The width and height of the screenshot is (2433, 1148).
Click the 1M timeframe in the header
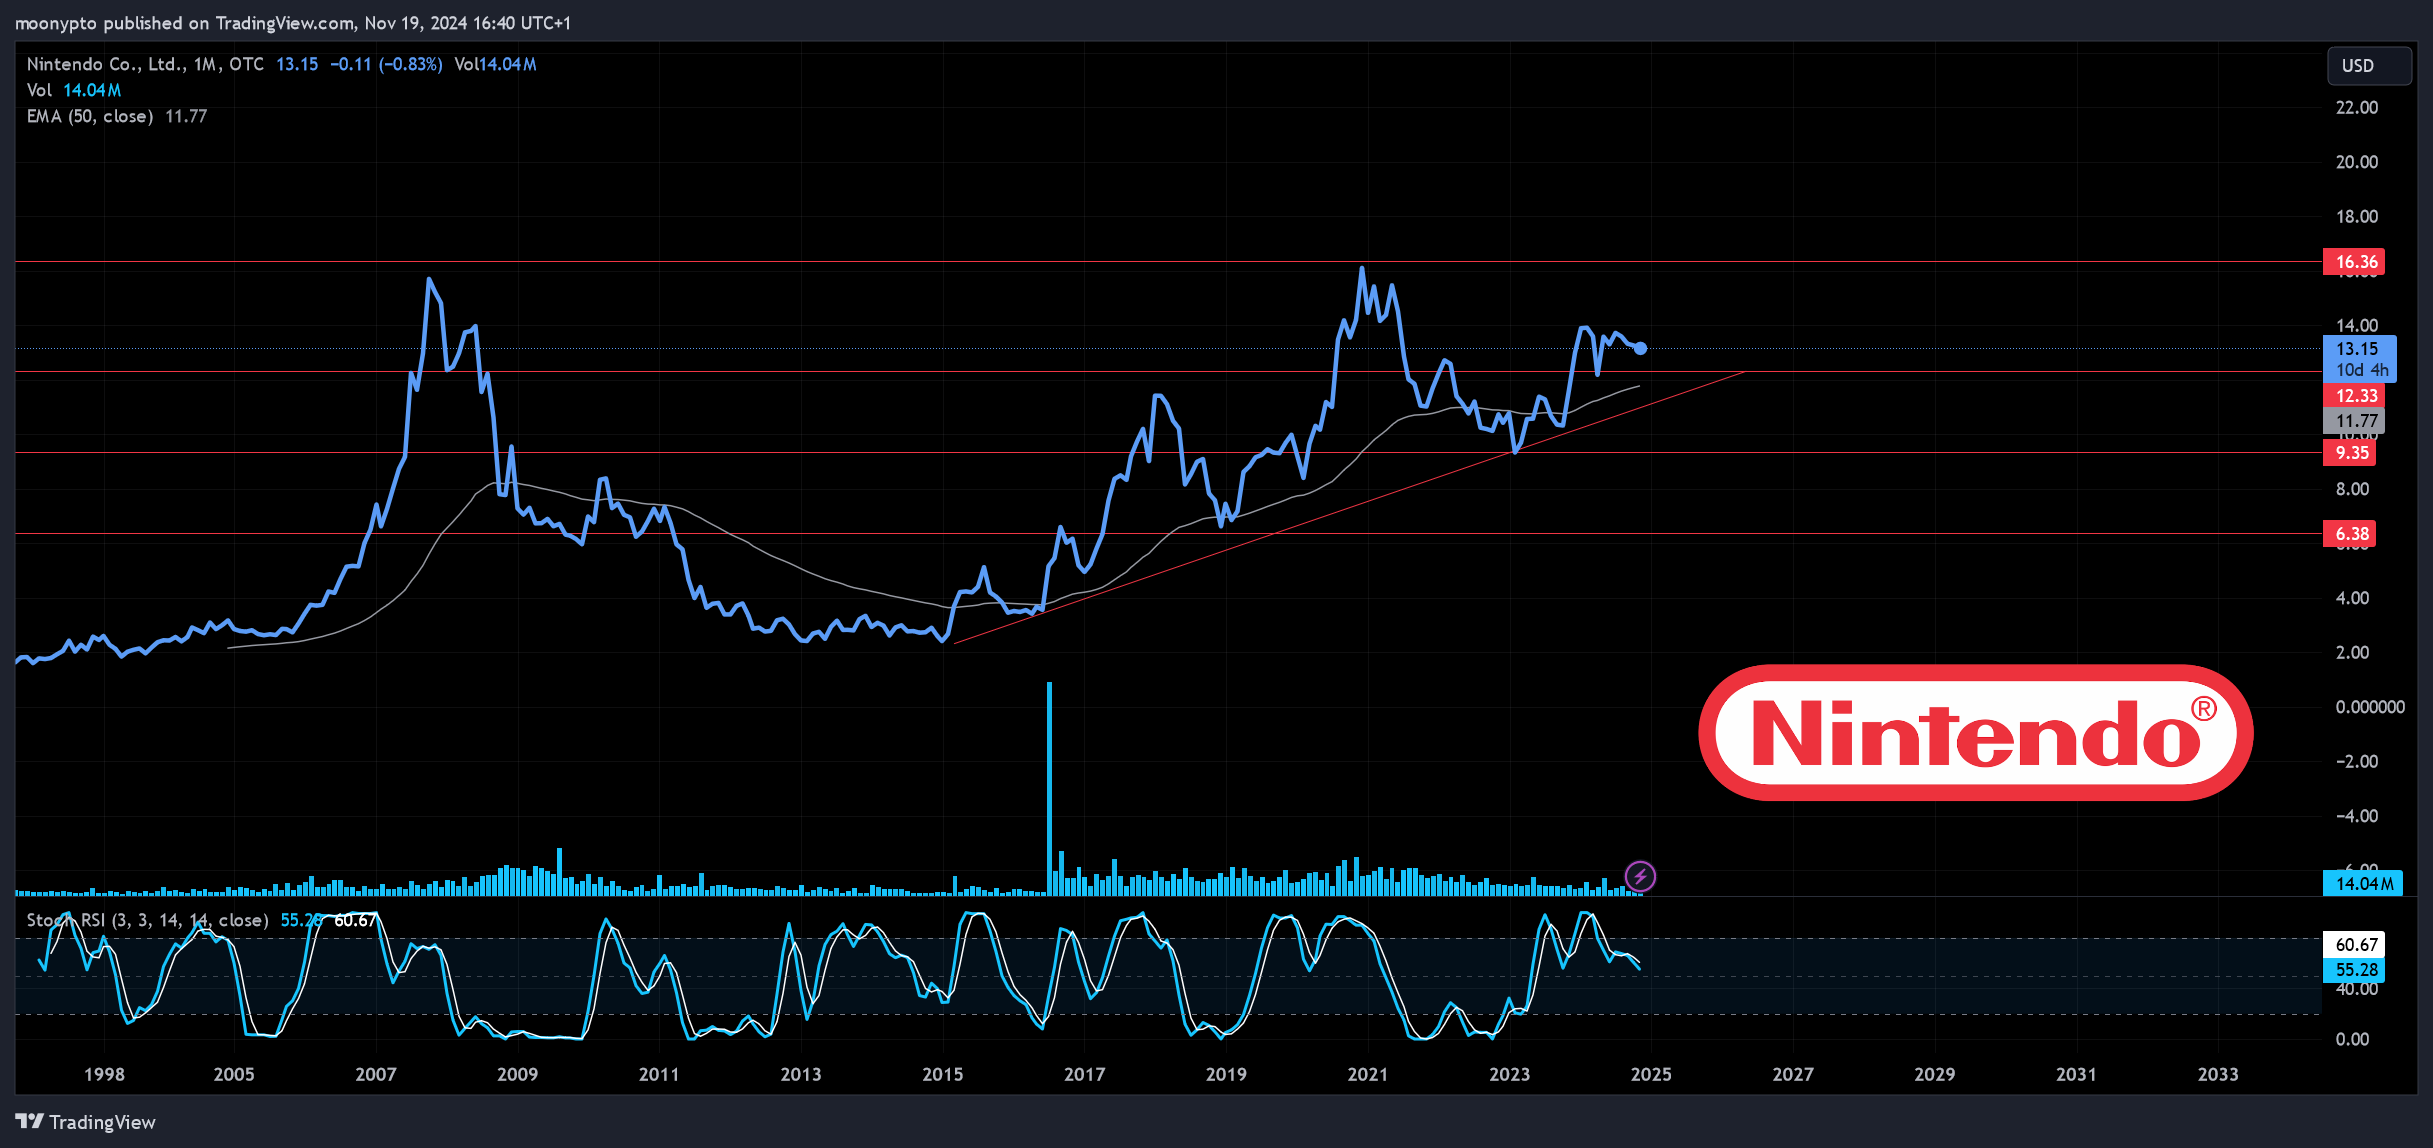click(x=205, y=64)
